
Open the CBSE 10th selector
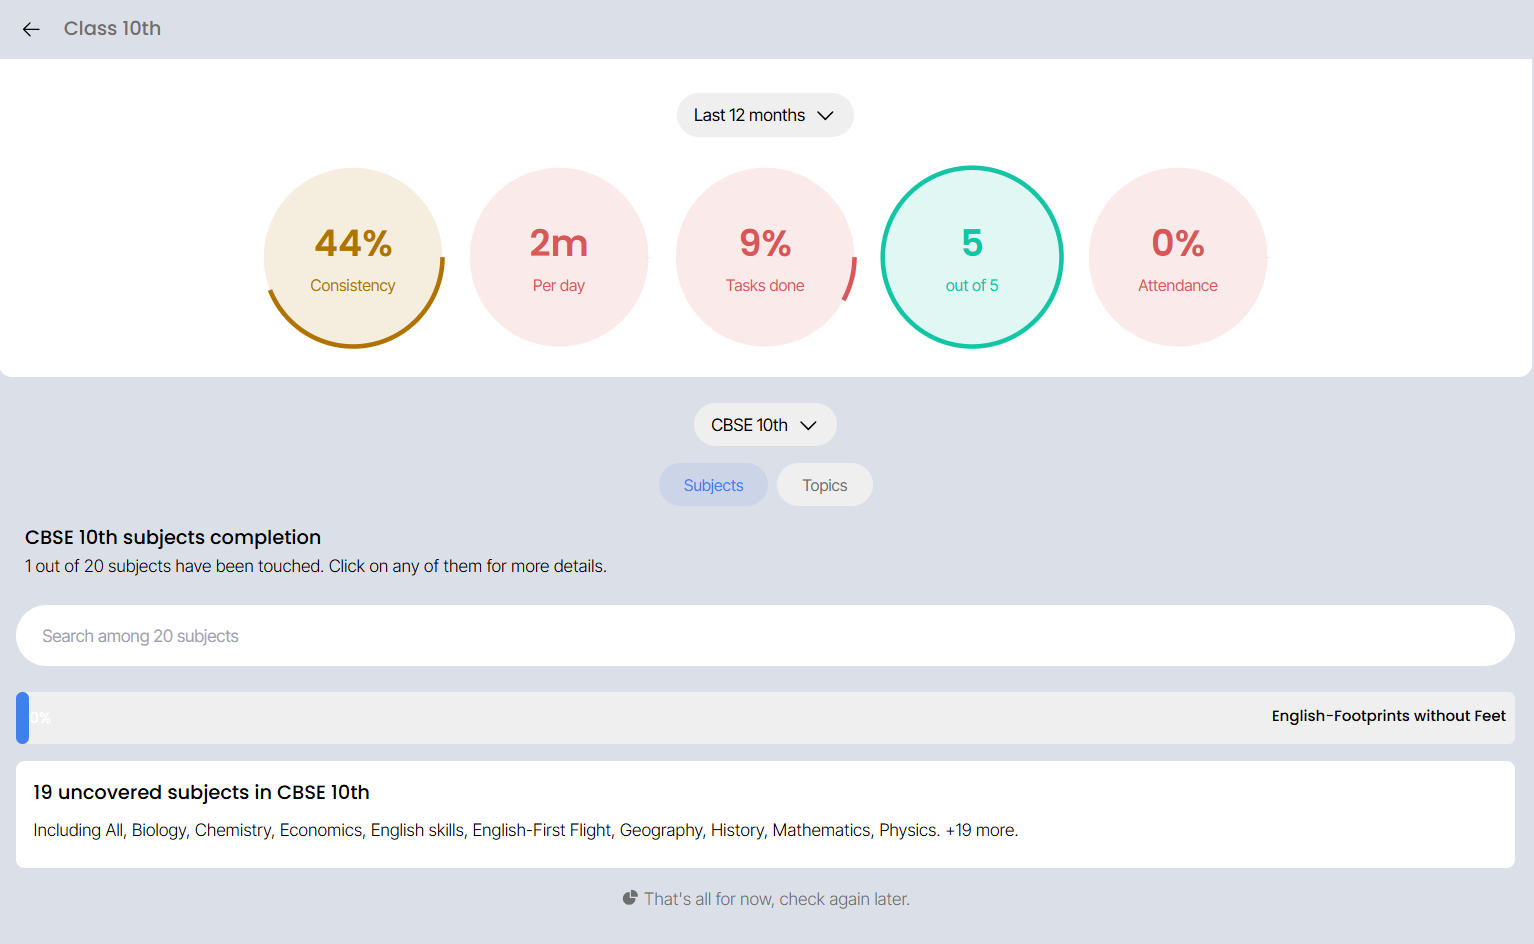pos(765,424)
